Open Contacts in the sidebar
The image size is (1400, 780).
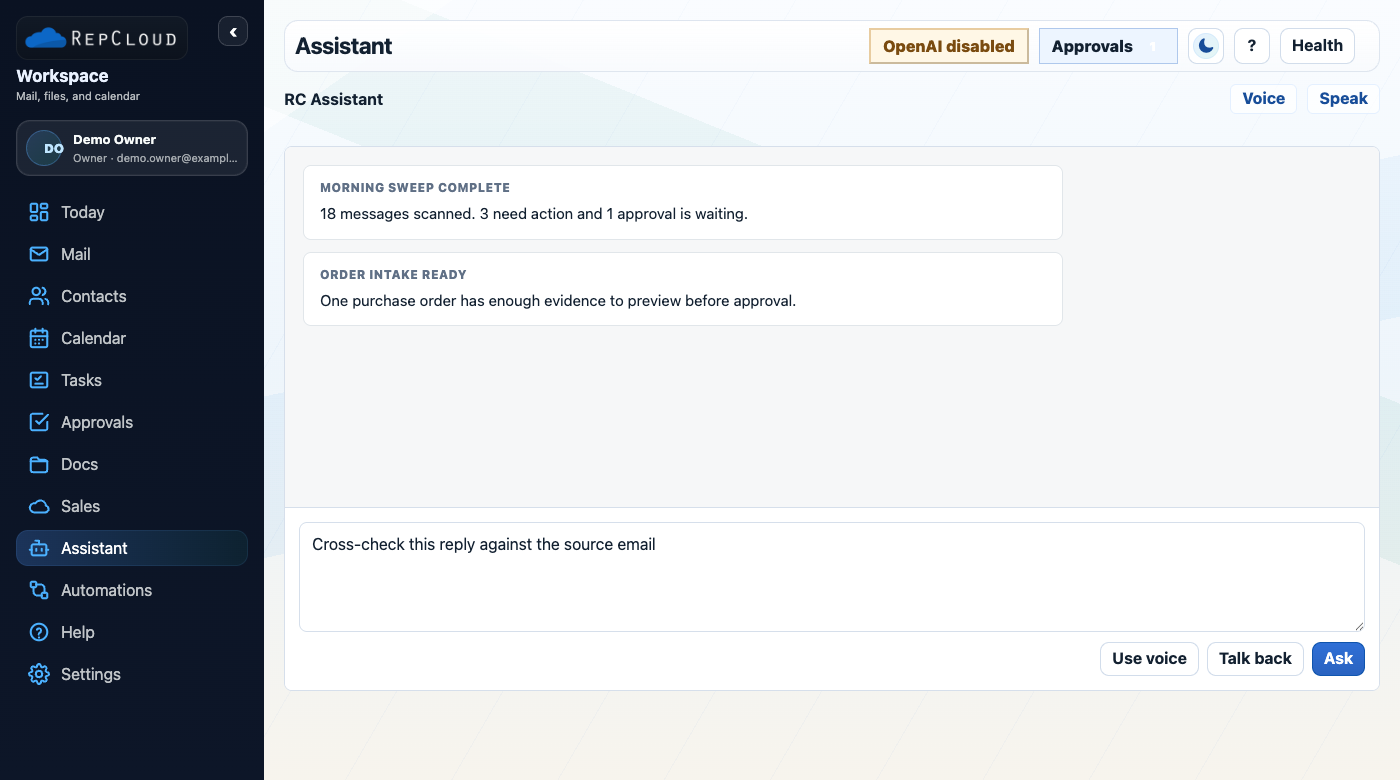pyautogui.click(x=132, y=296)
